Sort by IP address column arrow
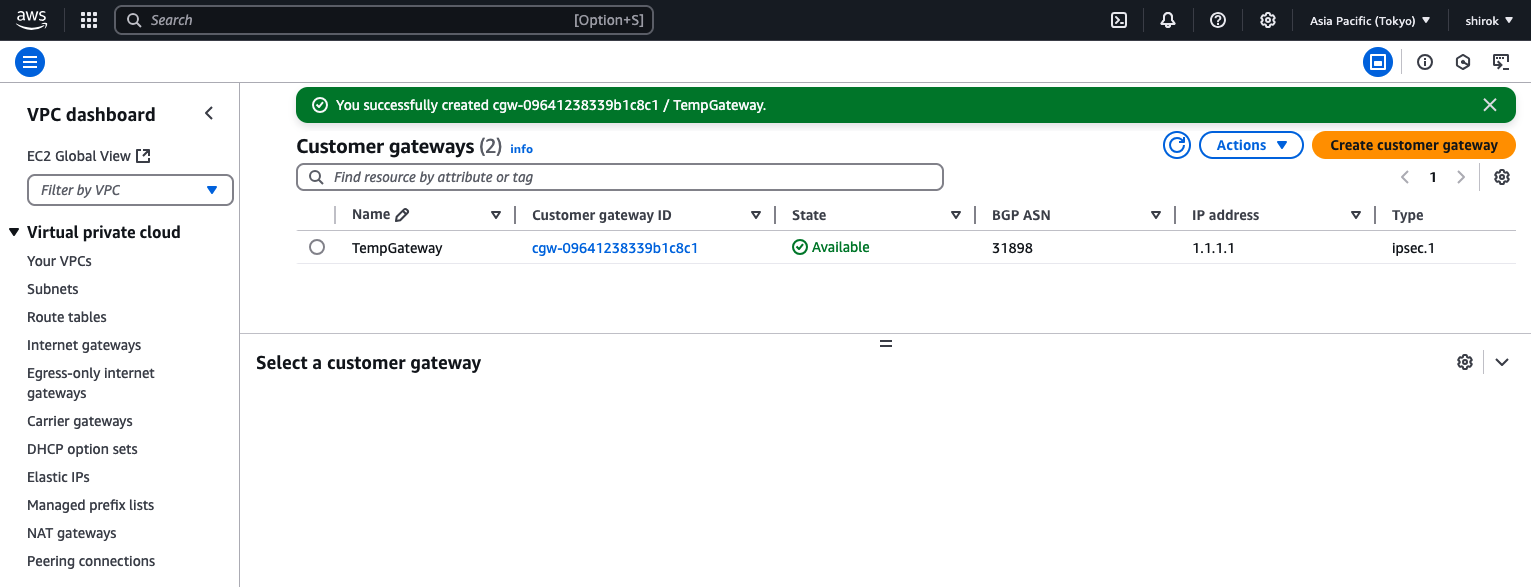The image size is (1531, 587). pyautogui.click(x=1356, y=215)
